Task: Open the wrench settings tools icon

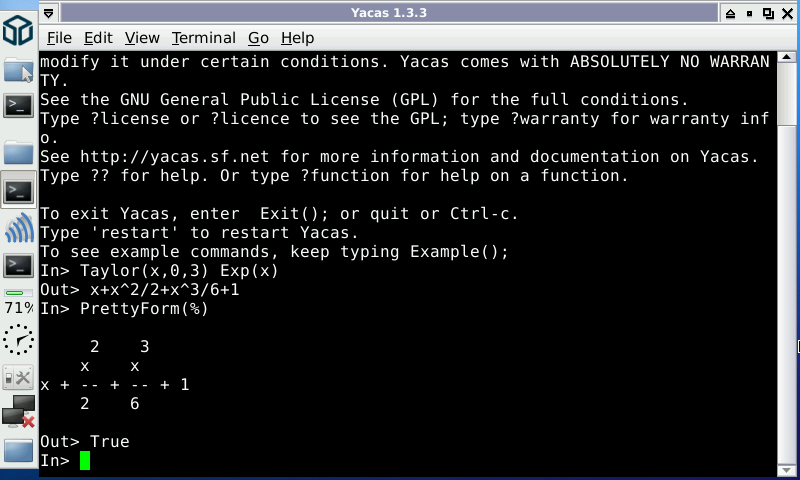Action: click(18, 377)
